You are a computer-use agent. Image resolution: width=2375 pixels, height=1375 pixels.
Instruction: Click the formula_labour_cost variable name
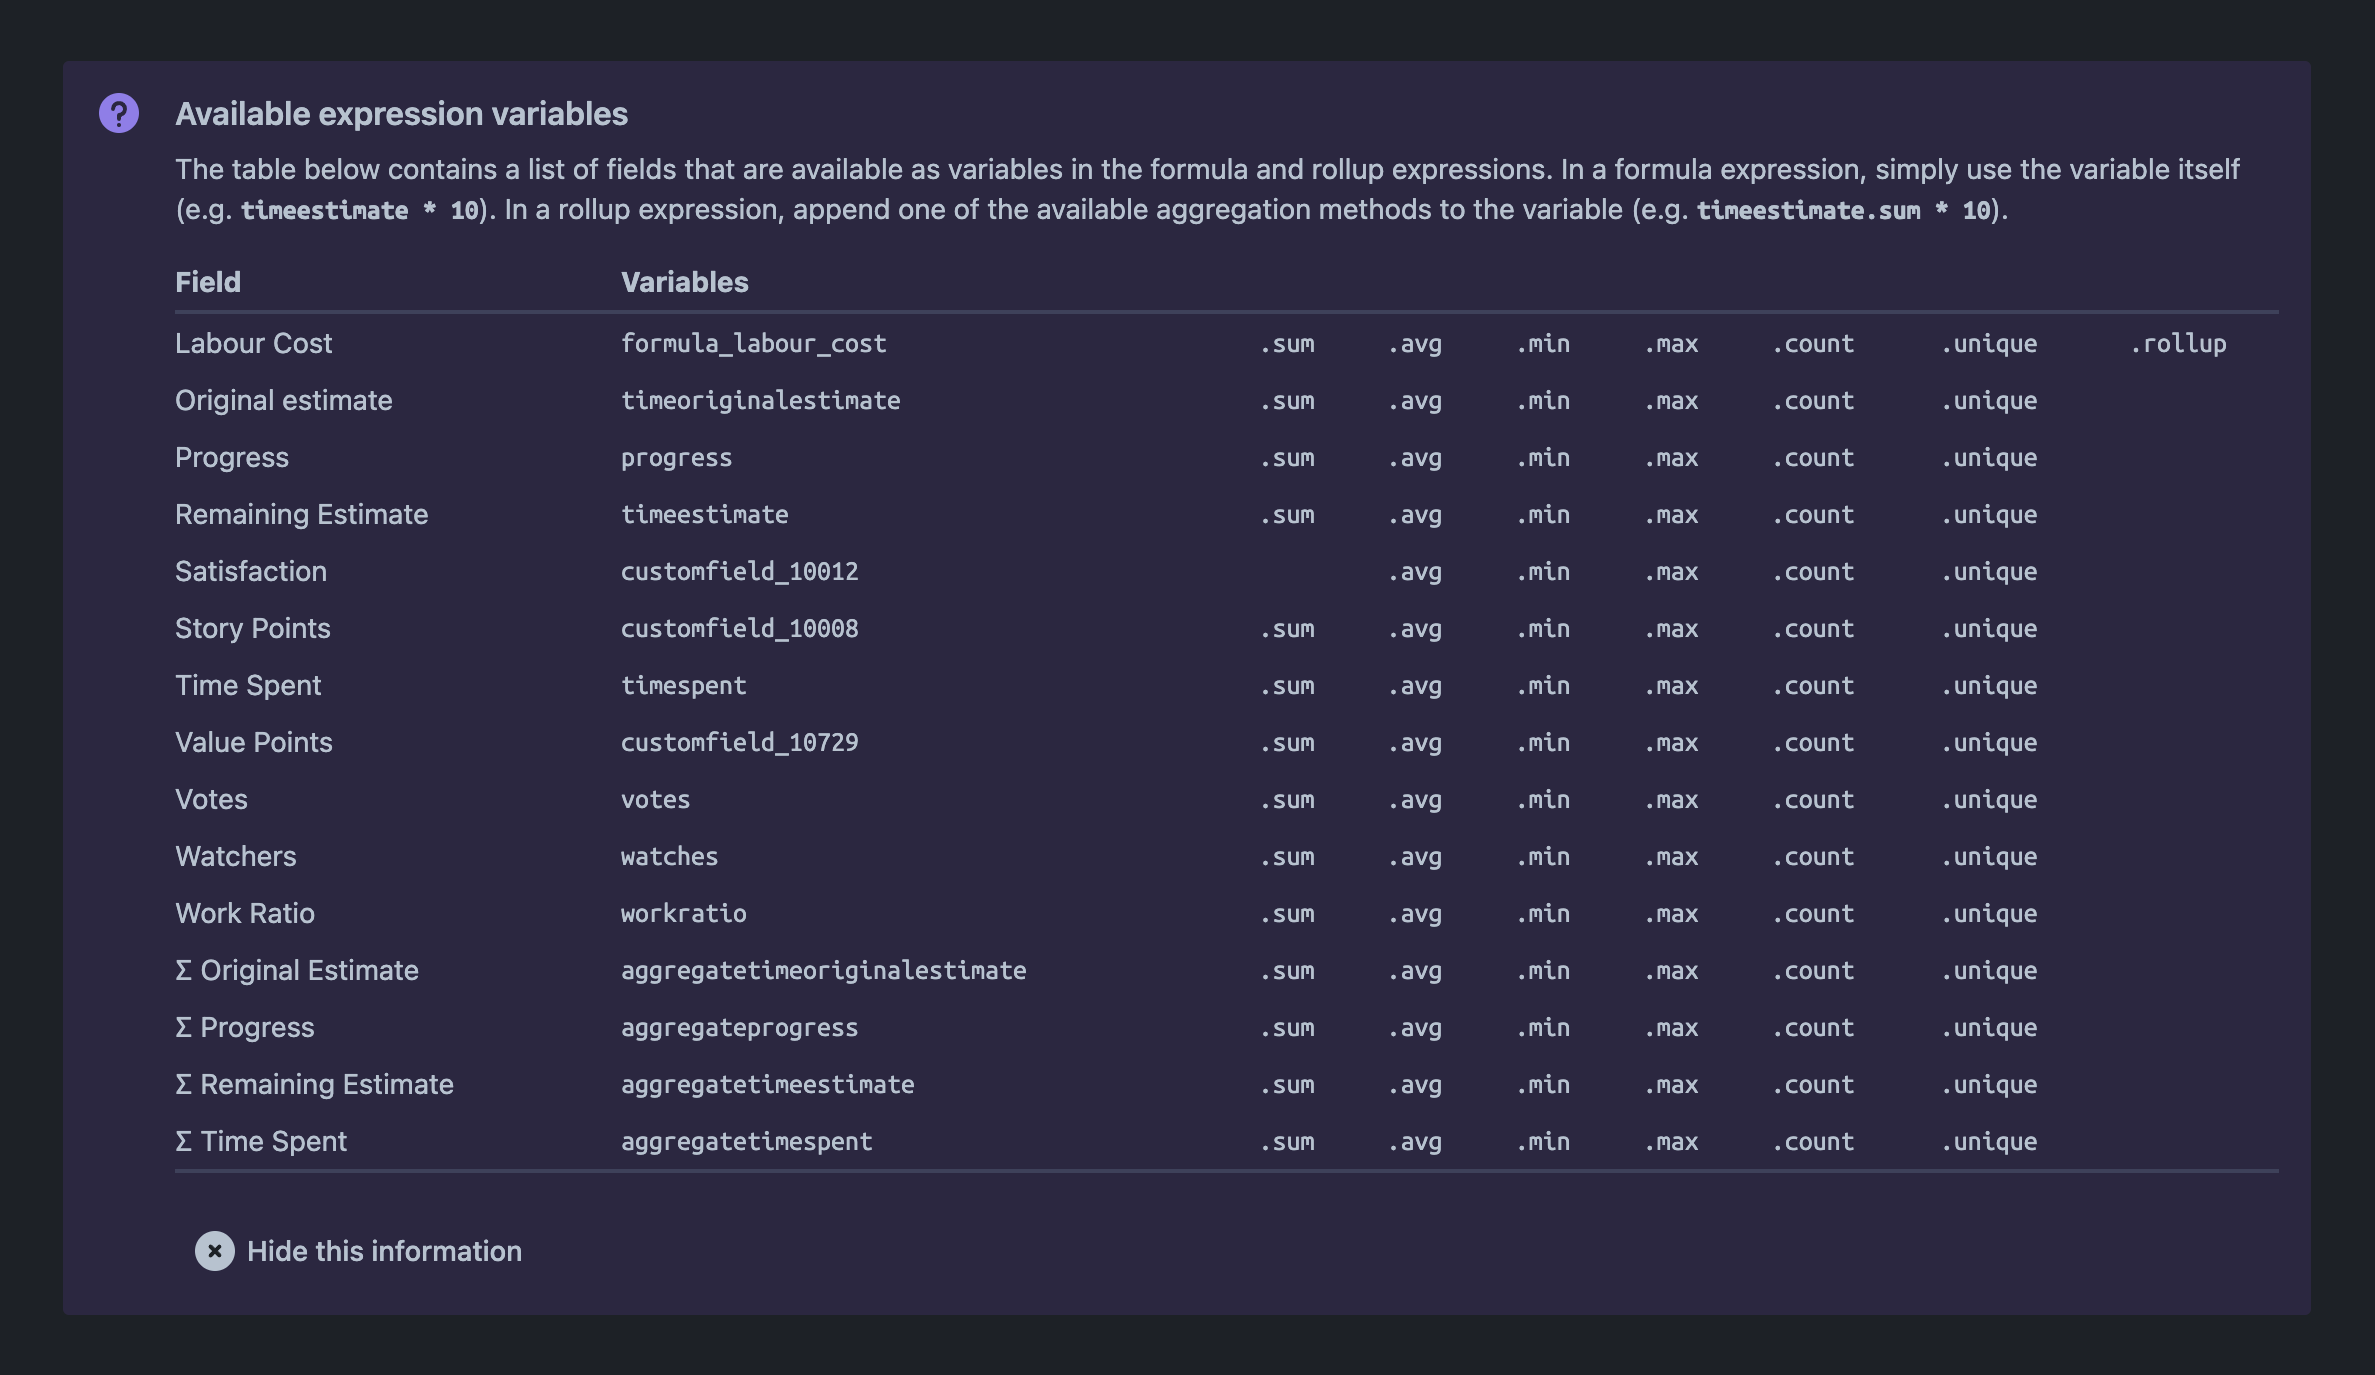point(753,343)
